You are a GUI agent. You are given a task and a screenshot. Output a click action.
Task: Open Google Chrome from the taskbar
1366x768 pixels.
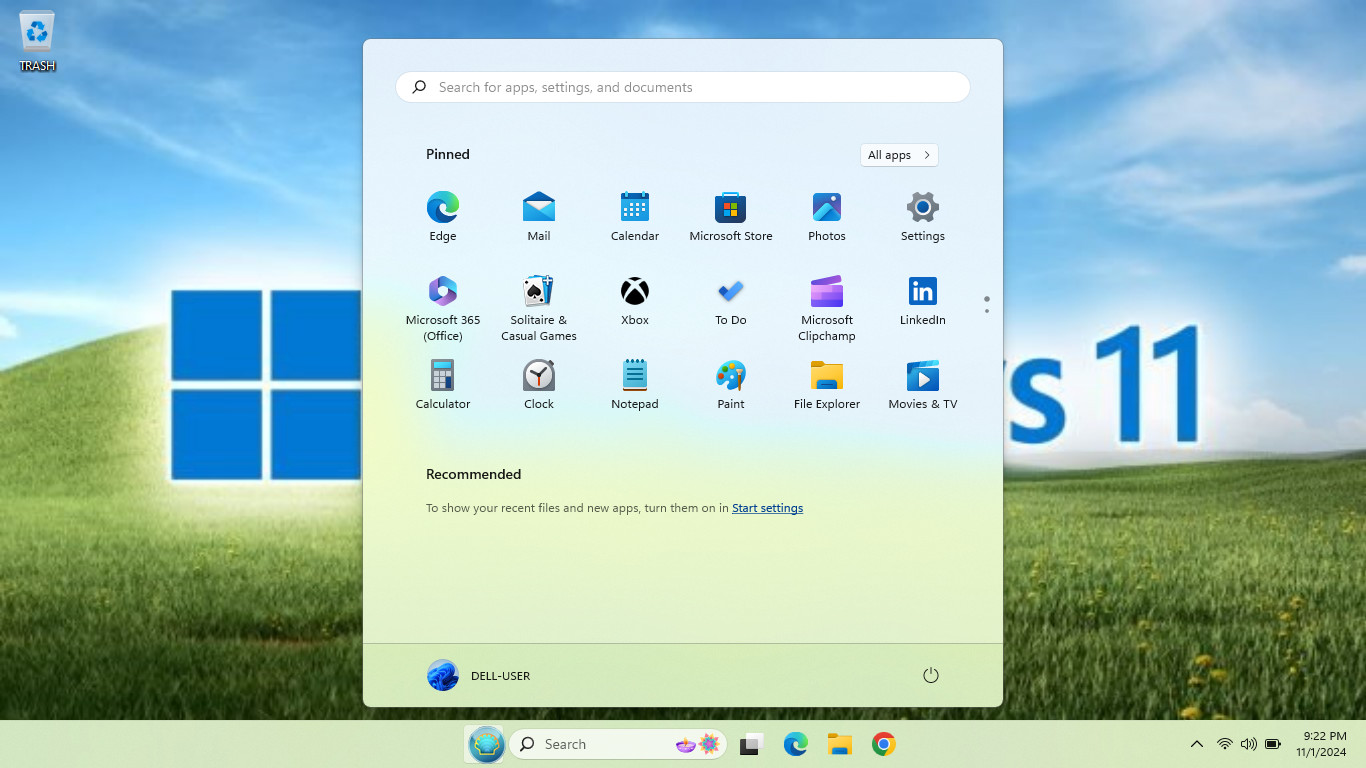[883, 744]
